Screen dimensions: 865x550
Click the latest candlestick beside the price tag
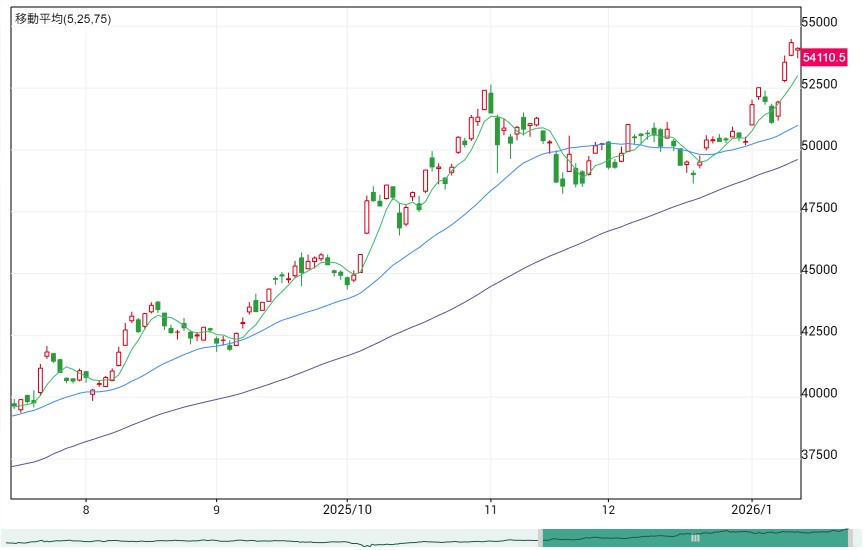coord(798,51)
